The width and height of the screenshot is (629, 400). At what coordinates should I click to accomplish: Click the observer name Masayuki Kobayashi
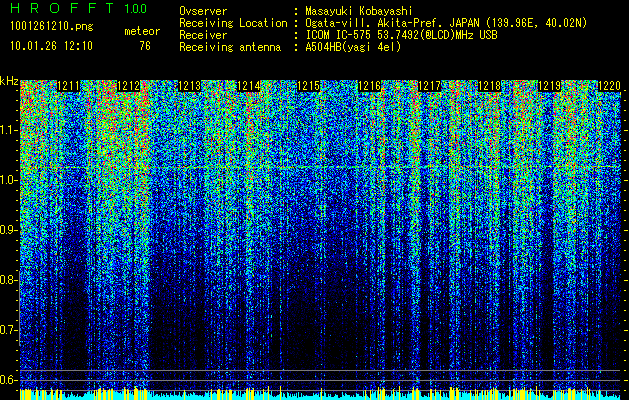359,12
